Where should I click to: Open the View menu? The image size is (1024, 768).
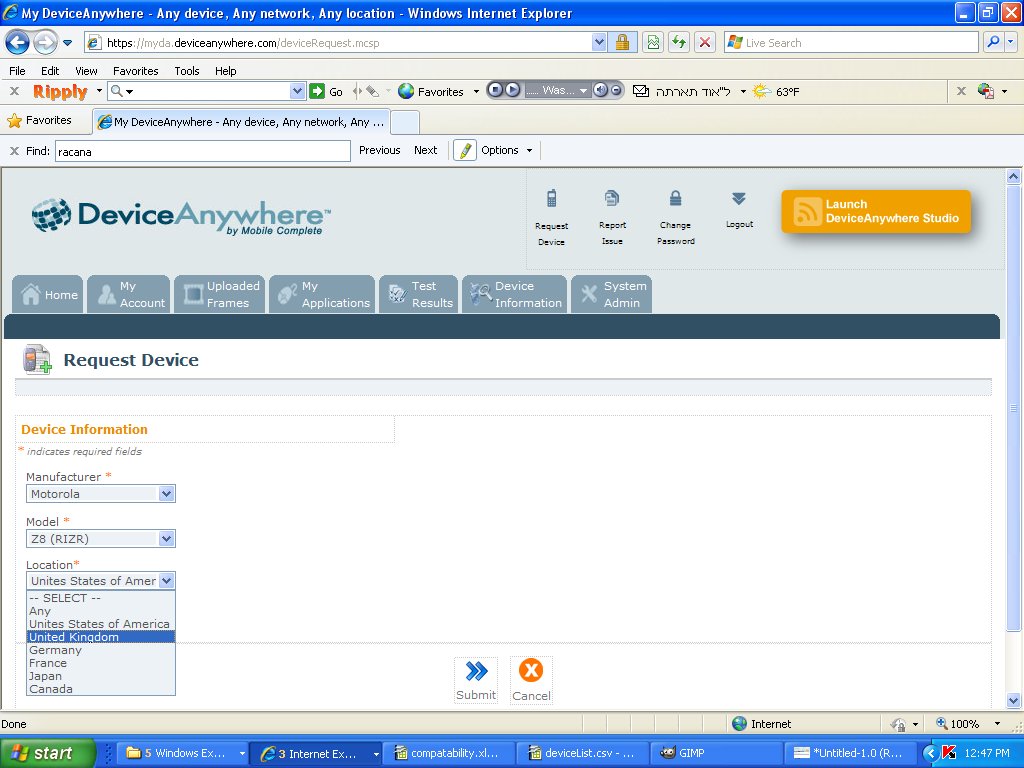pos(86,71)
